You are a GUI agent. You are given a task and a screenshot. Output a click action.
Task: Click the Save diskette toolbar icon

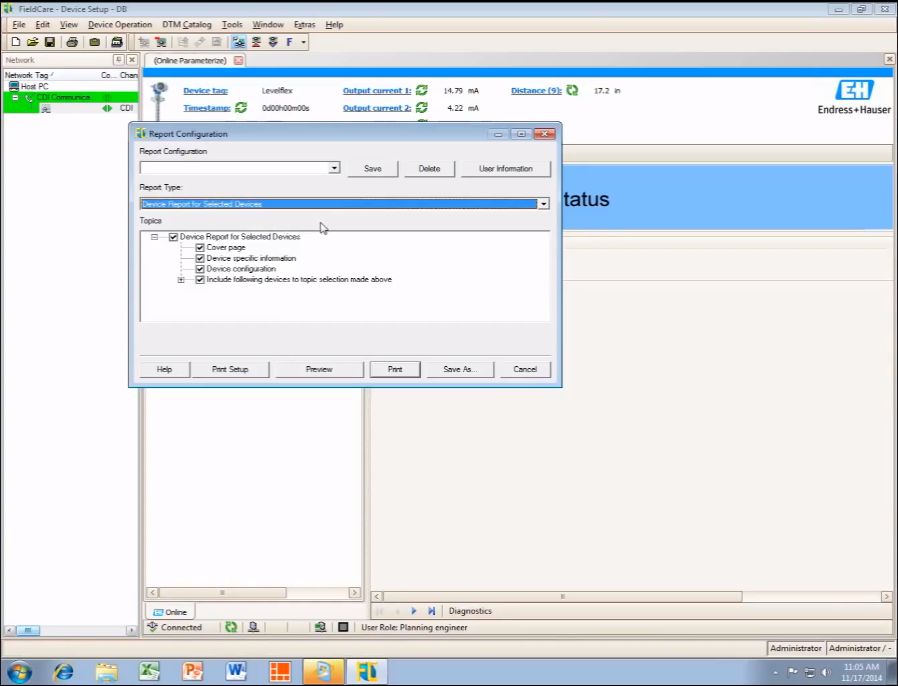[49, 42]
